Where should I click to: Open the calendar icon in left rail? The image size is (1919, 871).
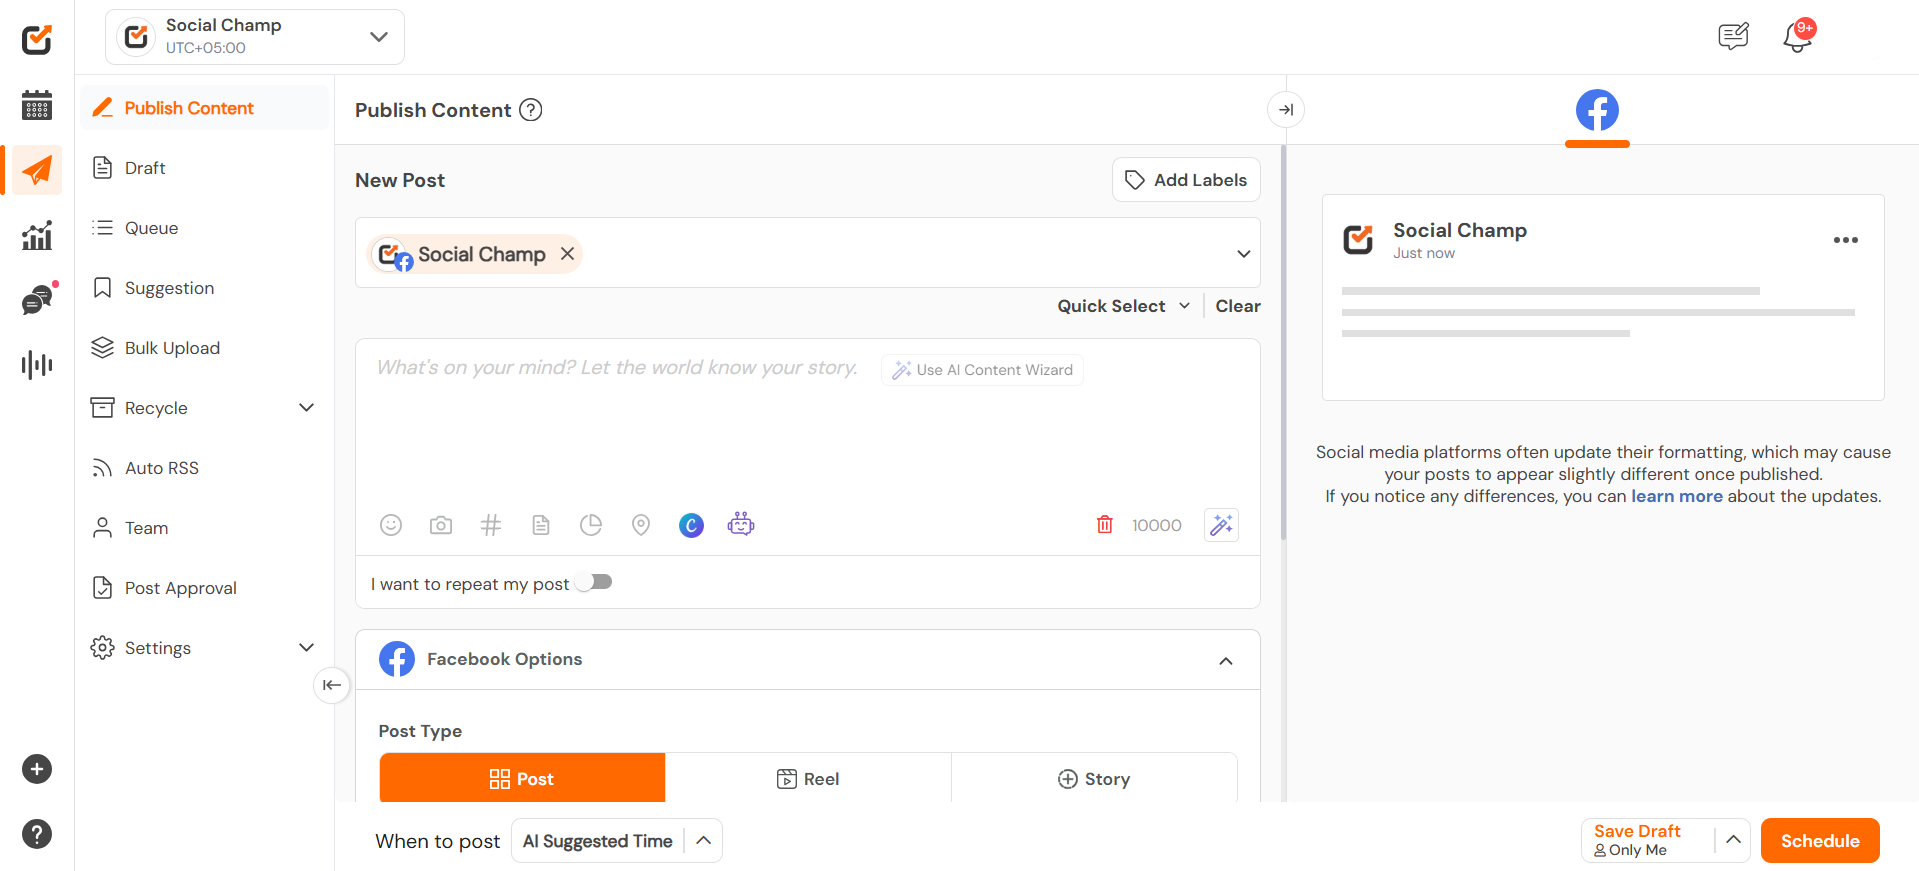[x=37, y=105]
